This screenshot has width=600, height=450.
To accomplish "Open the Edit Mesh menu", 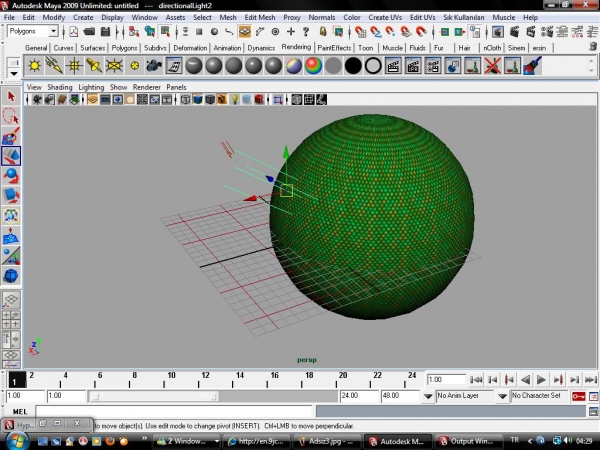I will tap(260, 17).
